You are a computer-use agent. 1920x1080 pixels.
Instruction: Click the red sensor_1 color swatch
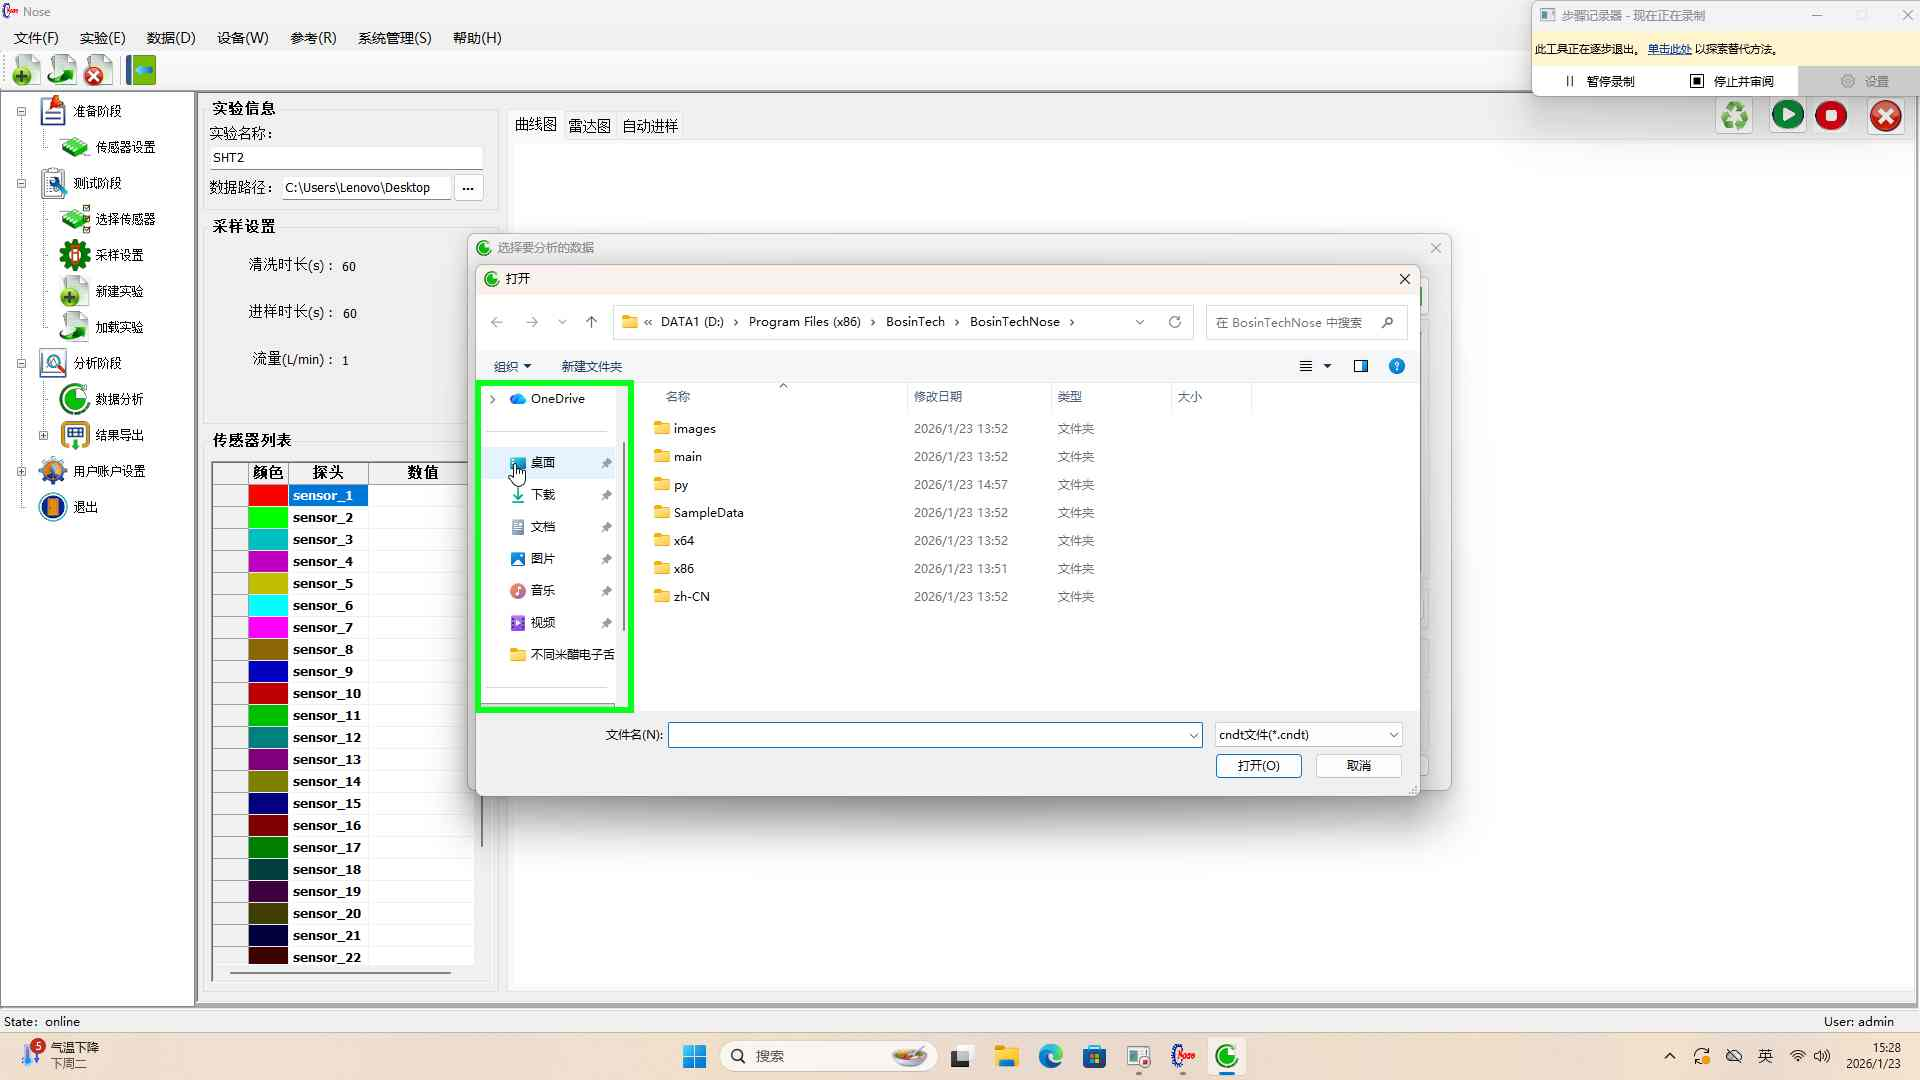click(x=268, y=496)
